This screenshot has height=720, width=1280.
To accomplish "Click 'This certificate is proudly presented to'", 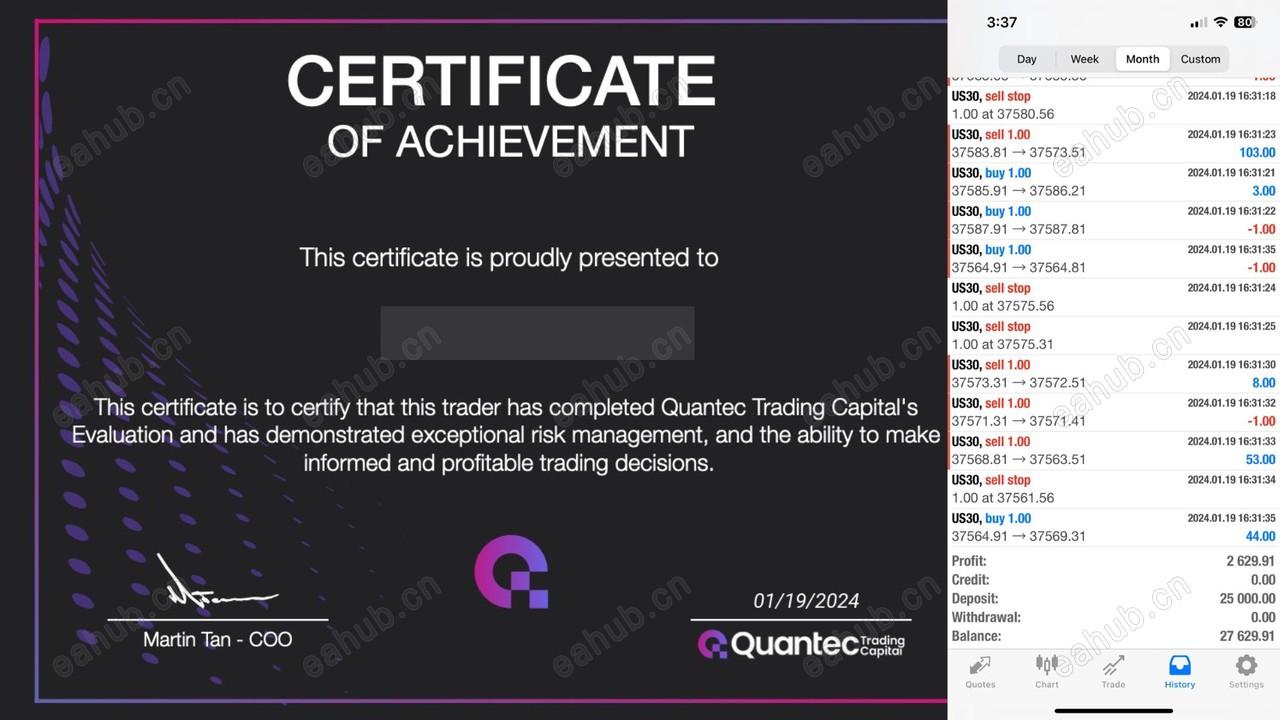I will point(509,258).
